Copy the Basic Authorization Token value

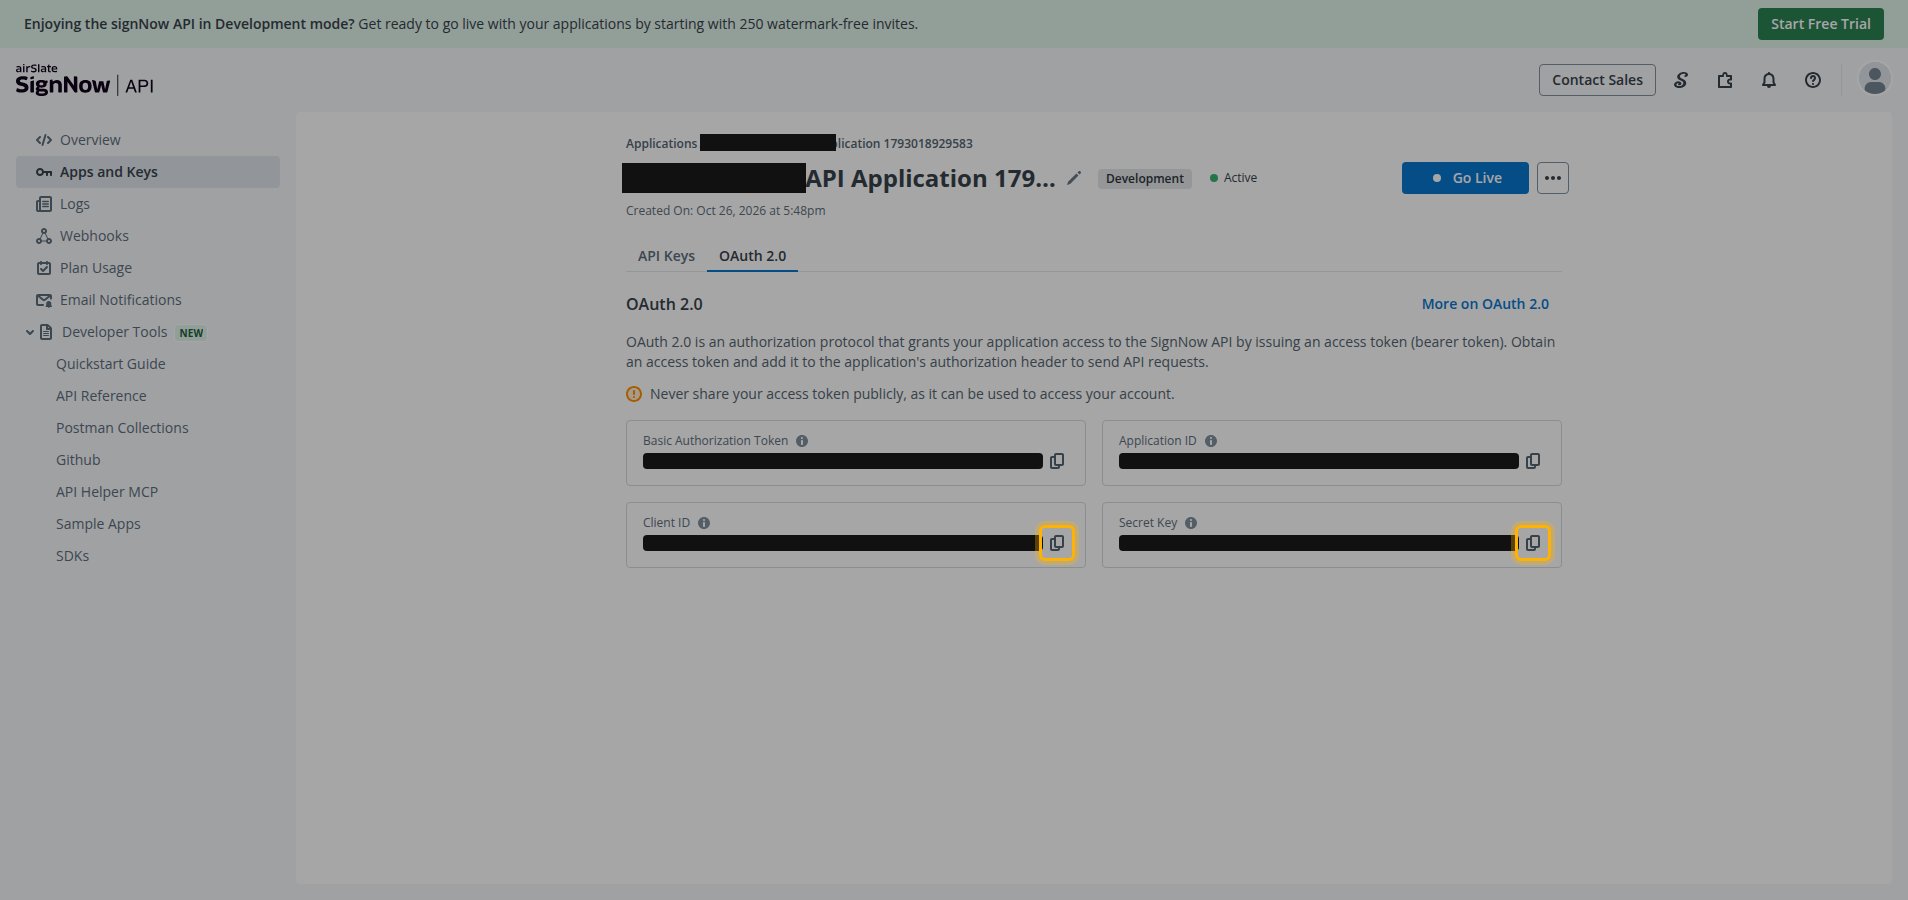(x=1057, y=461)
